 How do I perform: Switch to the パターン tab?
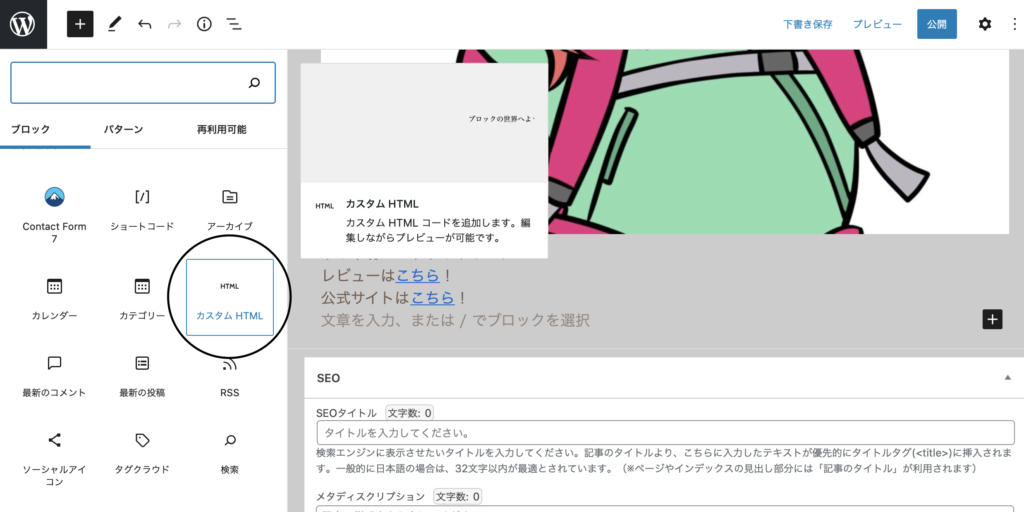point(123,129)
